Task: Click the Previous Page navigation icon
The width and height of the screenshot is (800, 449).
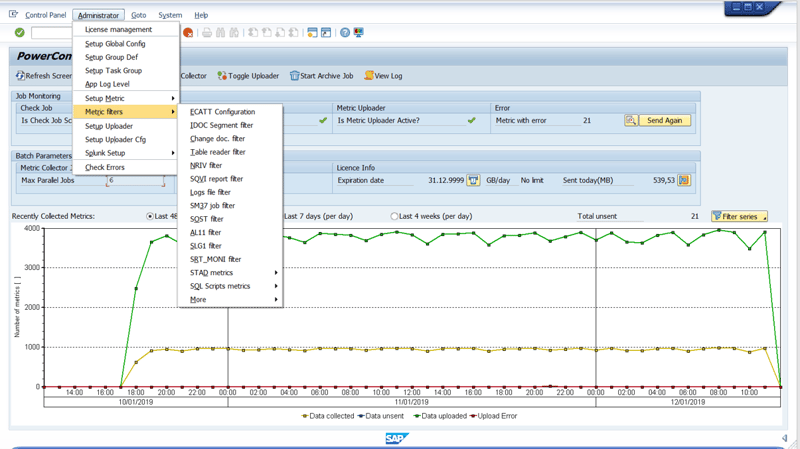Action: tap(266, 33)
